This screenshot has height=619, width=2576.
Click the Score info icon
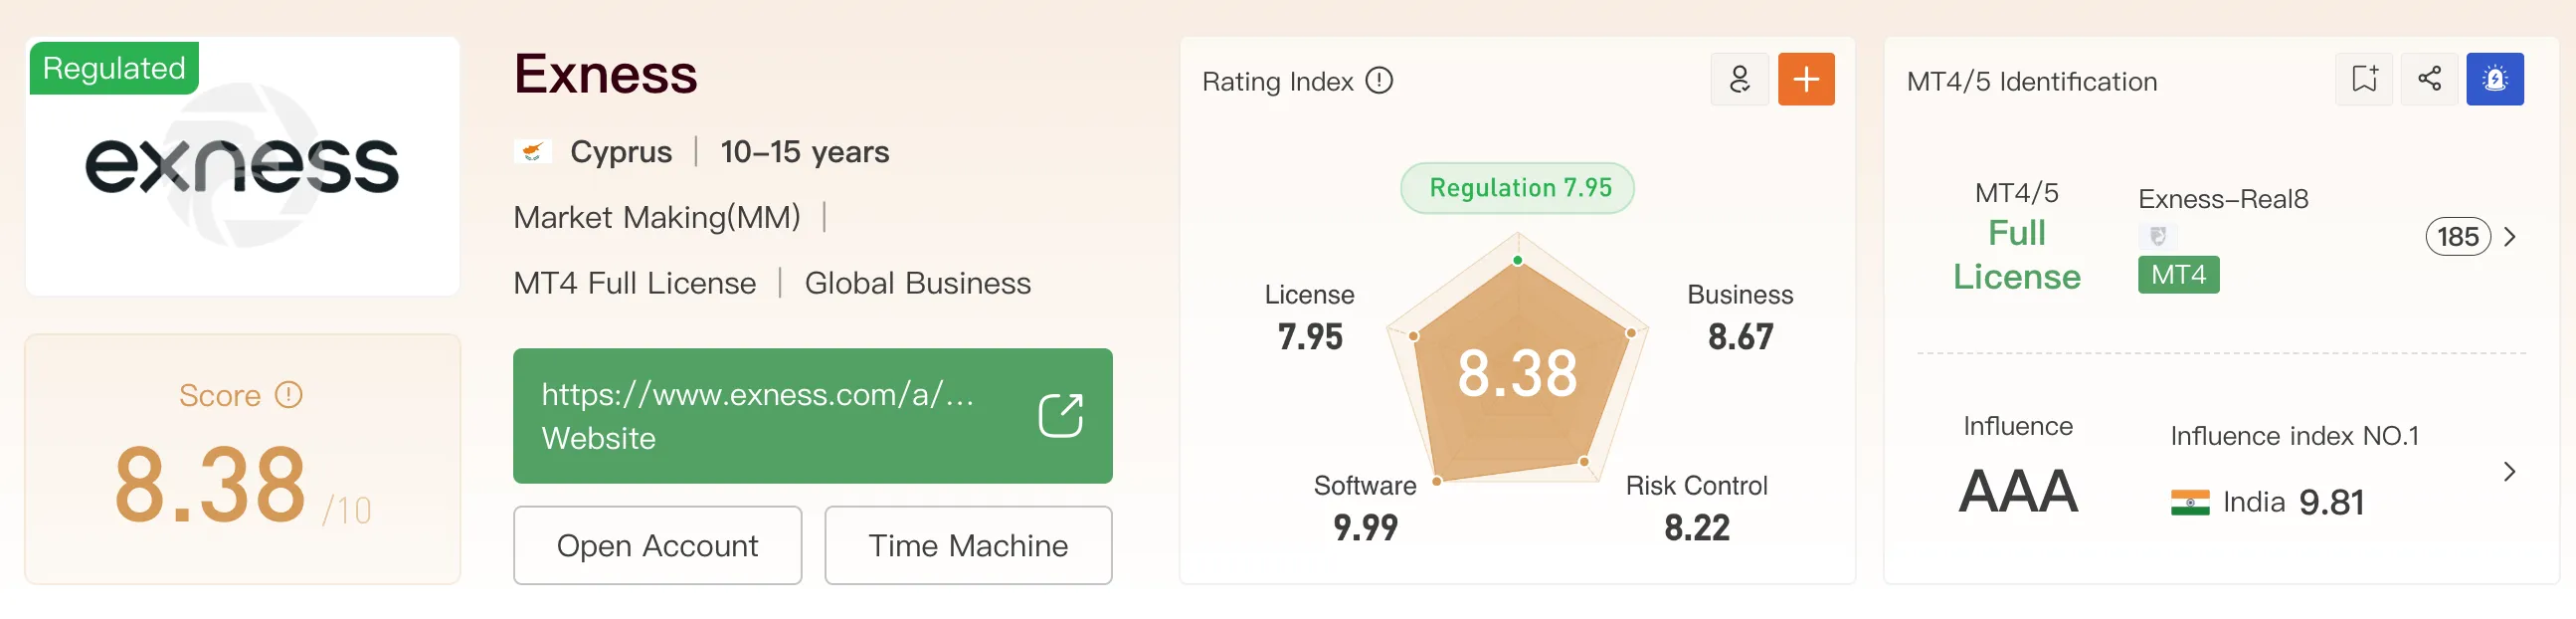(x=288, y=395)
